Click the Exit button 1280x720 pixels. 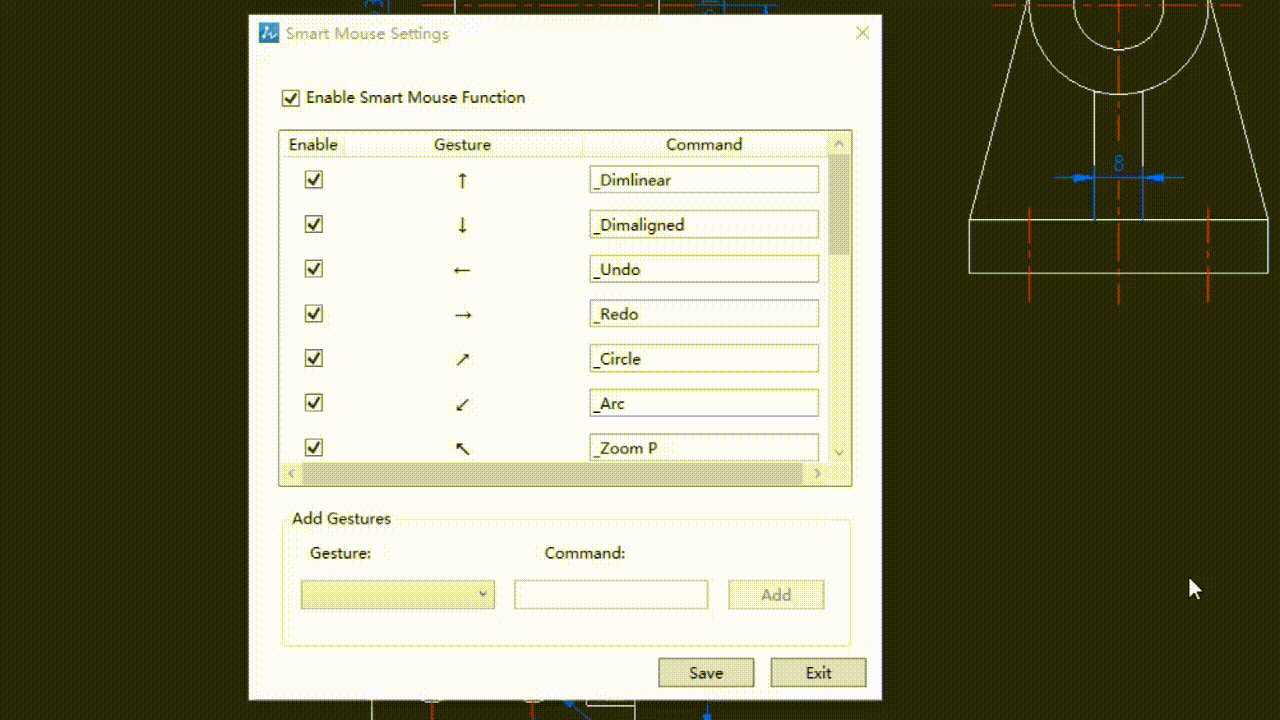click(x=818, y=673)
